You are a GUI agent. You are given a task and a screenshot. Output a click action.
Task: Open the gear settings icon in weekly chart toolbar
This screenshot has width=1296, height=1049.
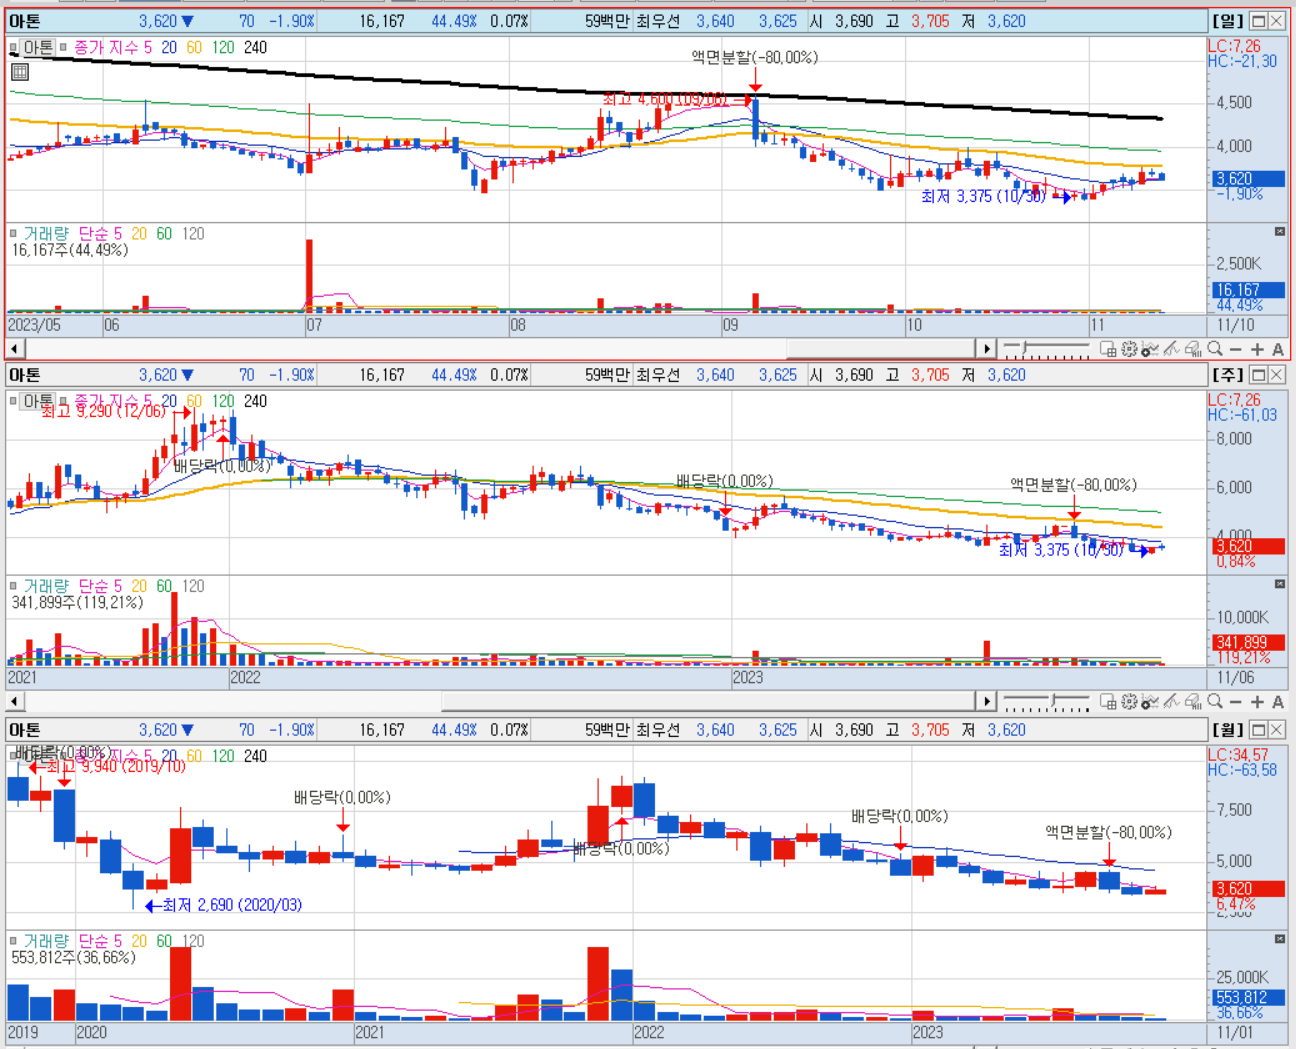point(1129,702)
